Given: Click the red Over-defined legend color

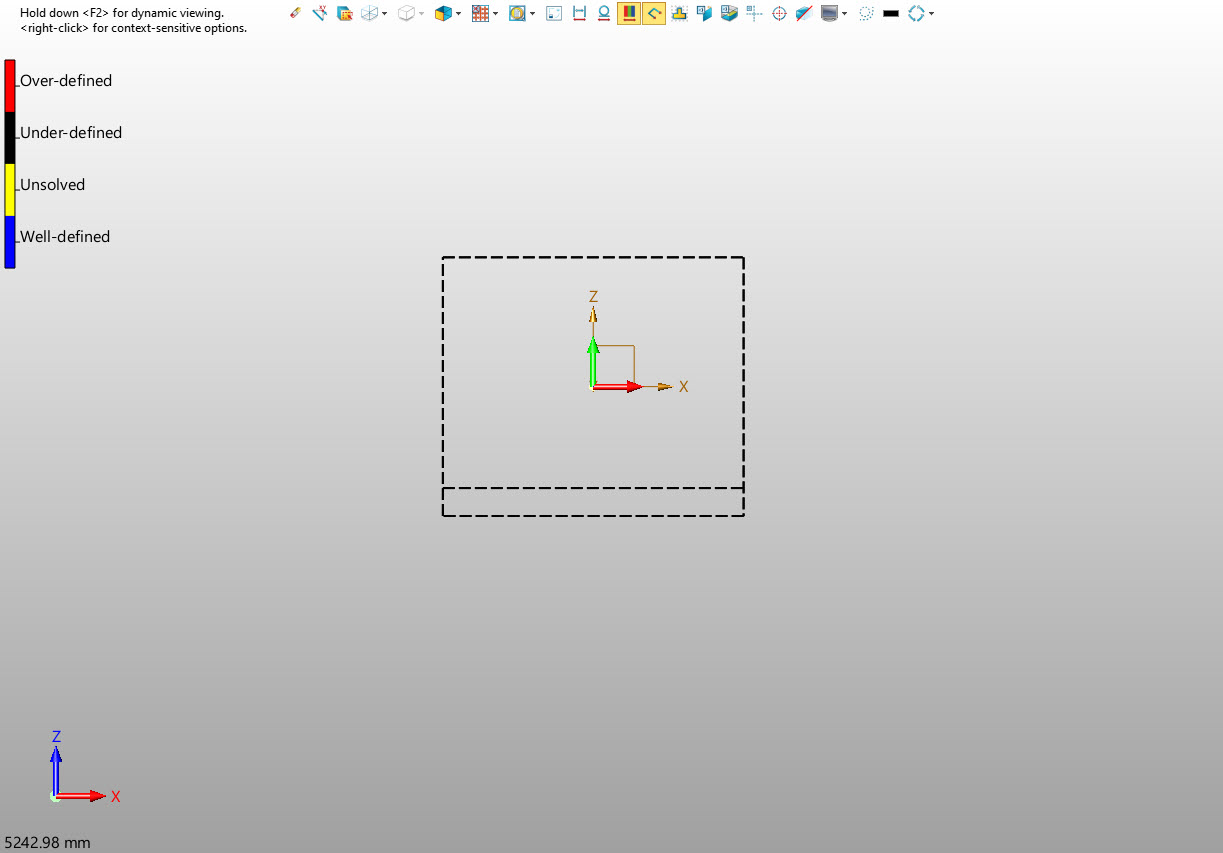Looking at the screenshot, I should tap(10, 86).
